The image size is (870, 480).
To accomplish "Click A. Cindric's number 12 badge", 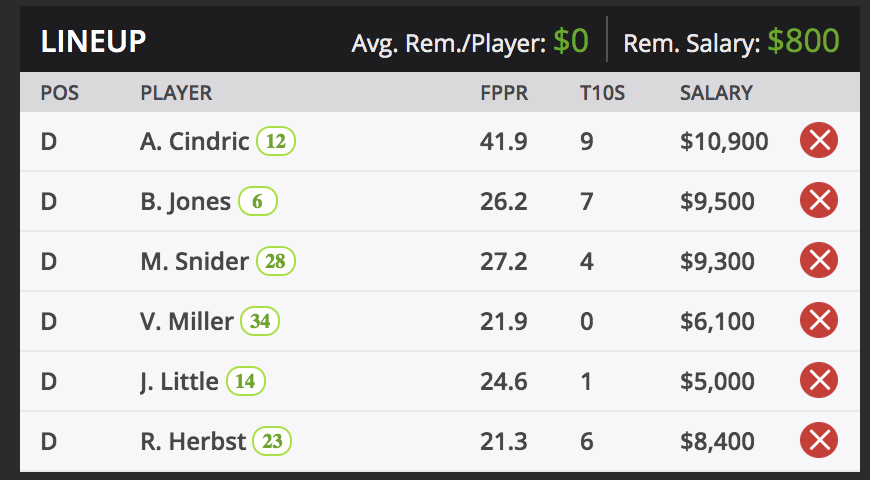I will pyautogui.click(x=276, y=142).
